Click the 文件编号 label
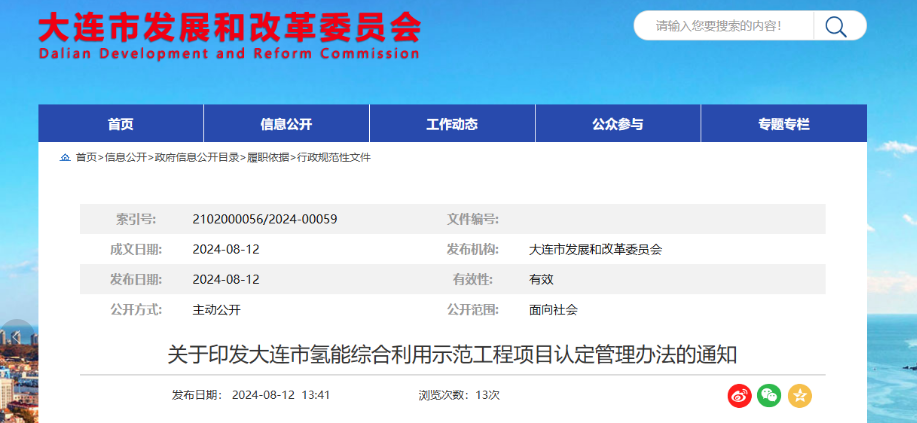Screen dimensions: 917x423 coord(473,219)
